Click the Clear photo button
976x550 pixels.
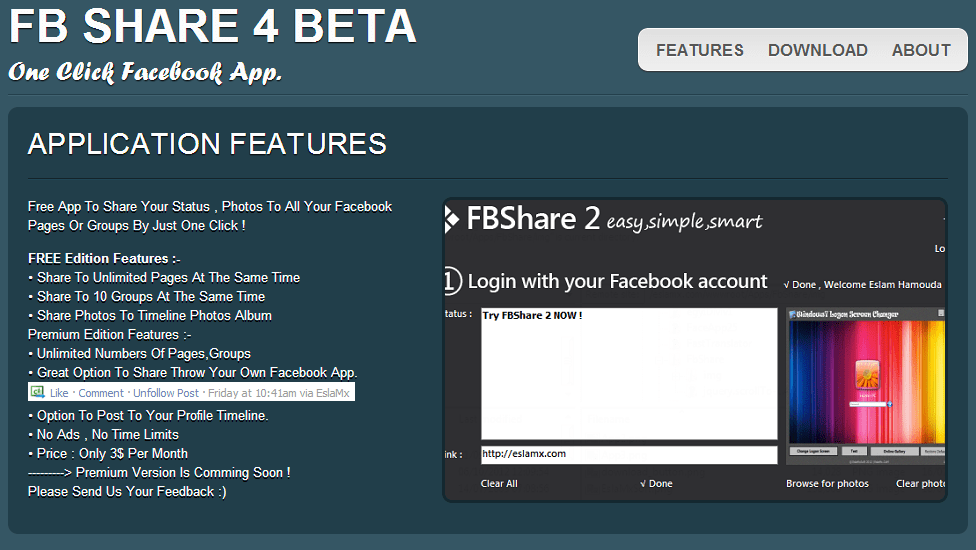tap(921, 483)
